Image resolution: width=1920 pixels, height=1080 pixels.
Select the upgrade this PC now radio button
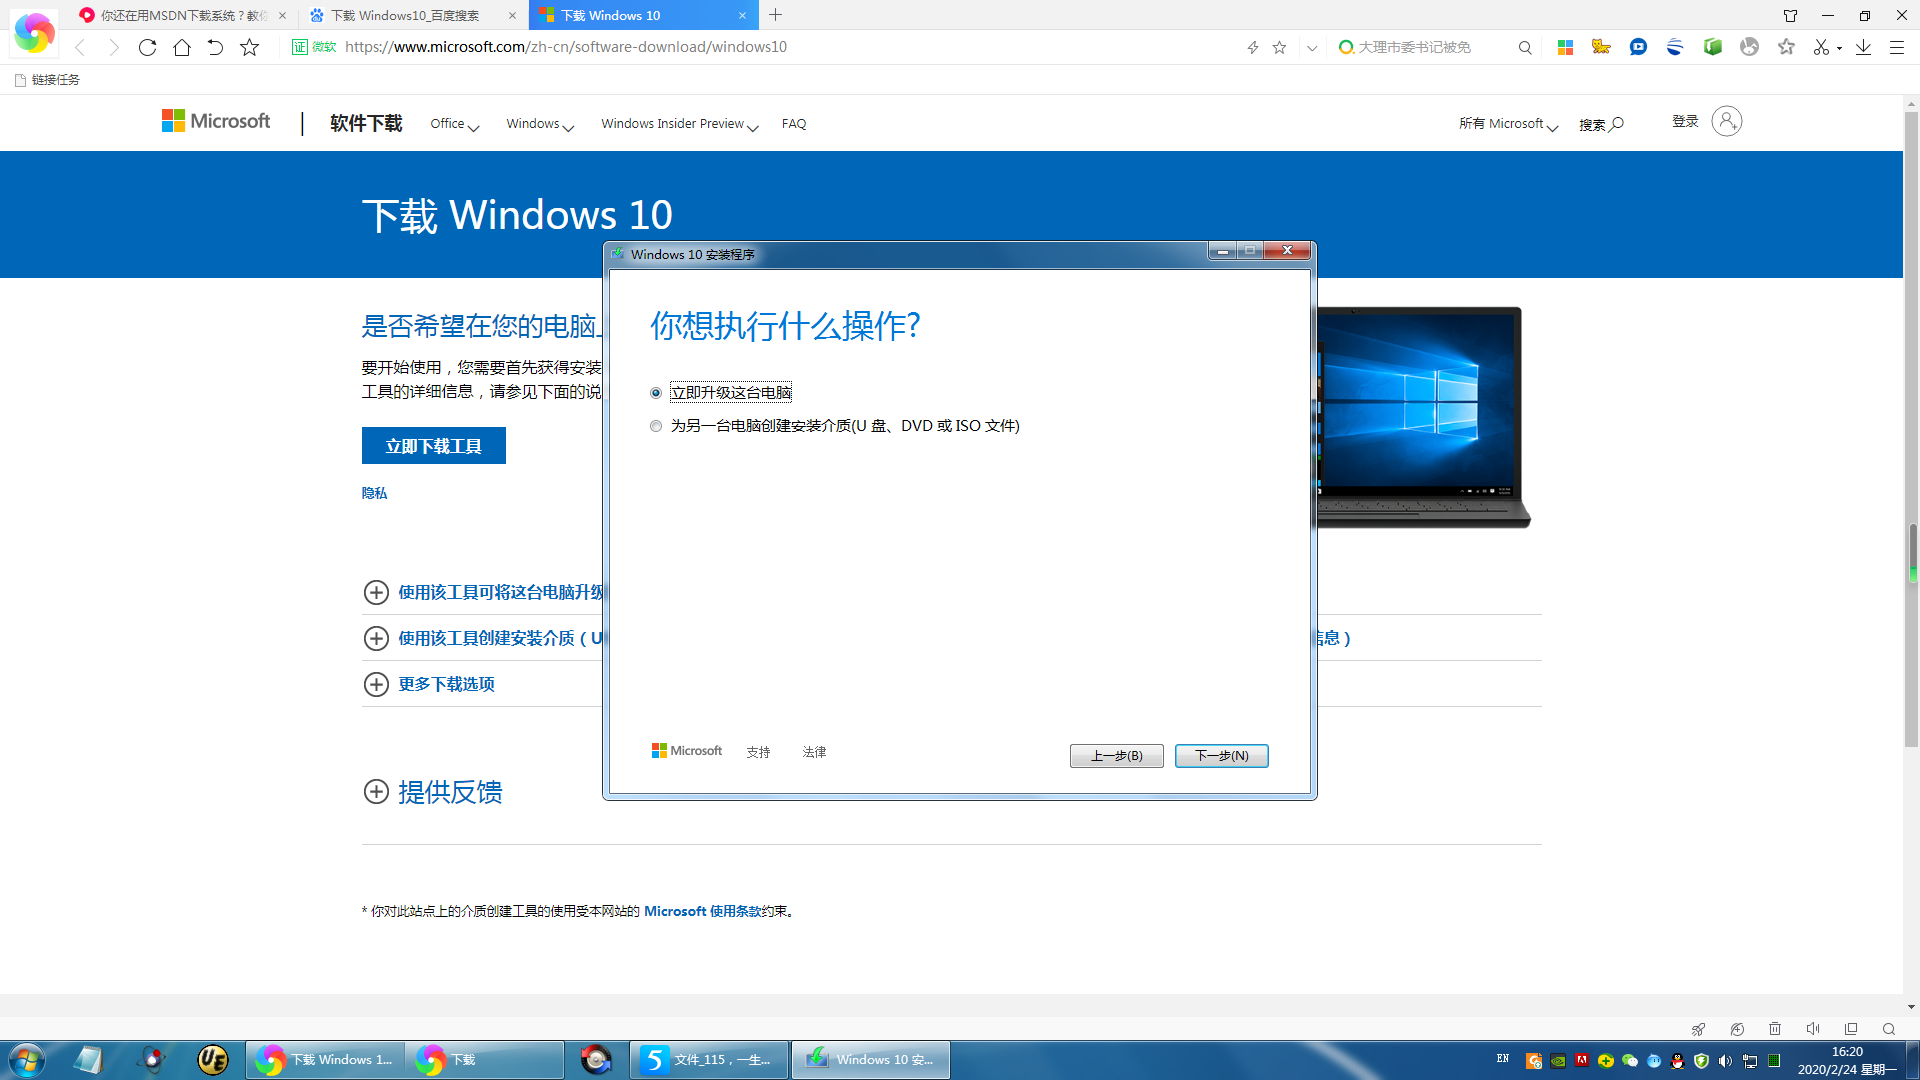click(656, 393)
